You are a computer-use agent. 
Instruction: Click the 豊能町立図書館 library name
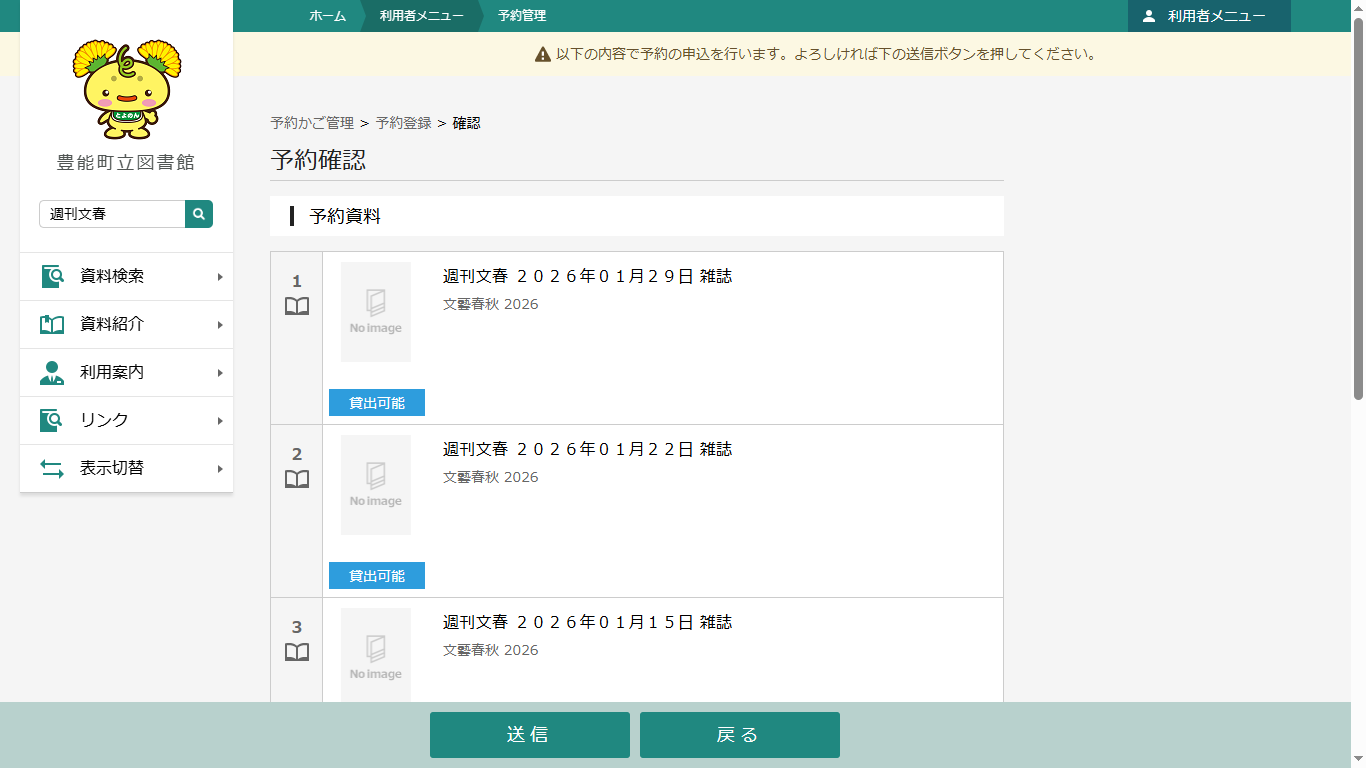pyautogui.click(x=126, y=163)
